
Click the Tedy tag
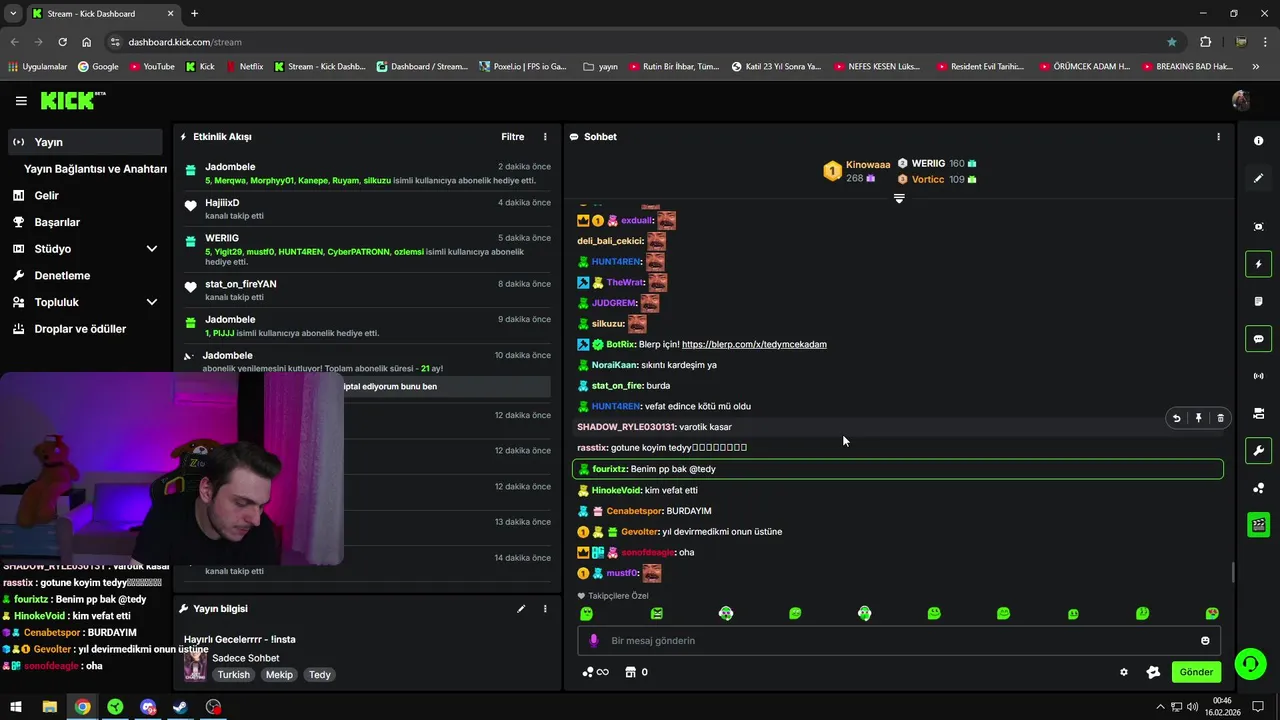pos(319,675)
